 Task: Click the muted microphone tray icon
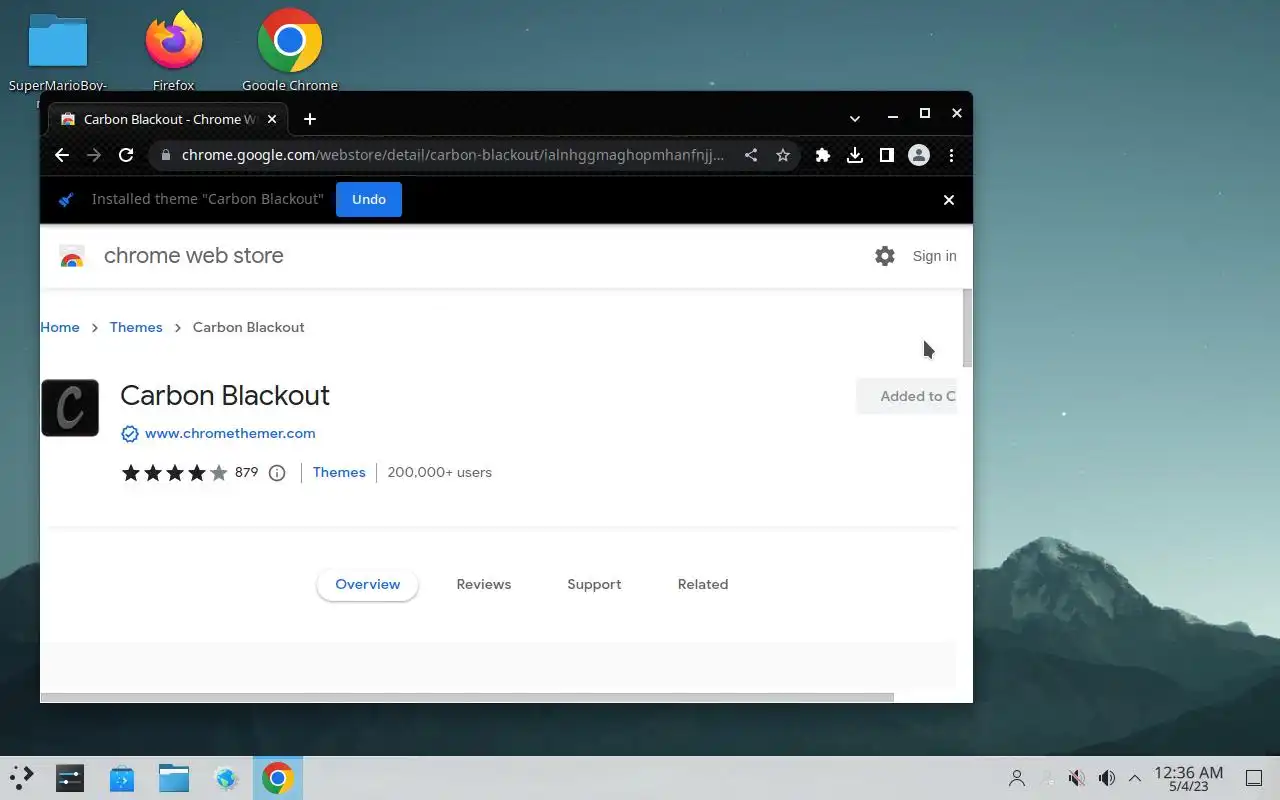coord(1077,778)
